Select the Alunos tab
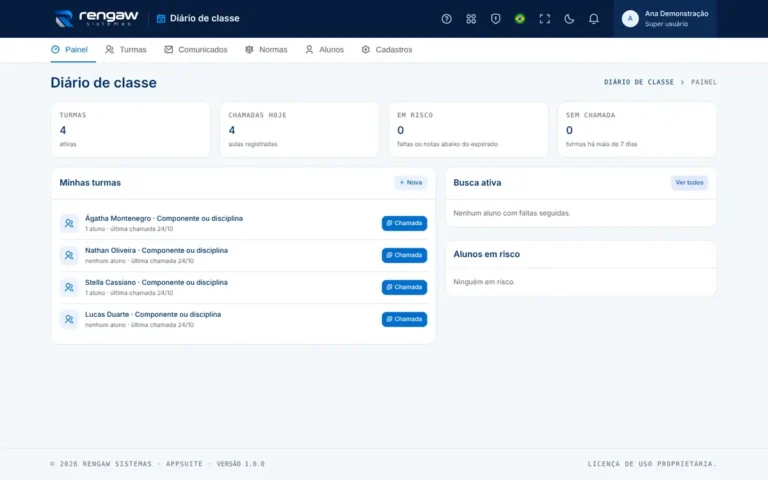This screenshot has width=768, height=480. pos(324,49)
